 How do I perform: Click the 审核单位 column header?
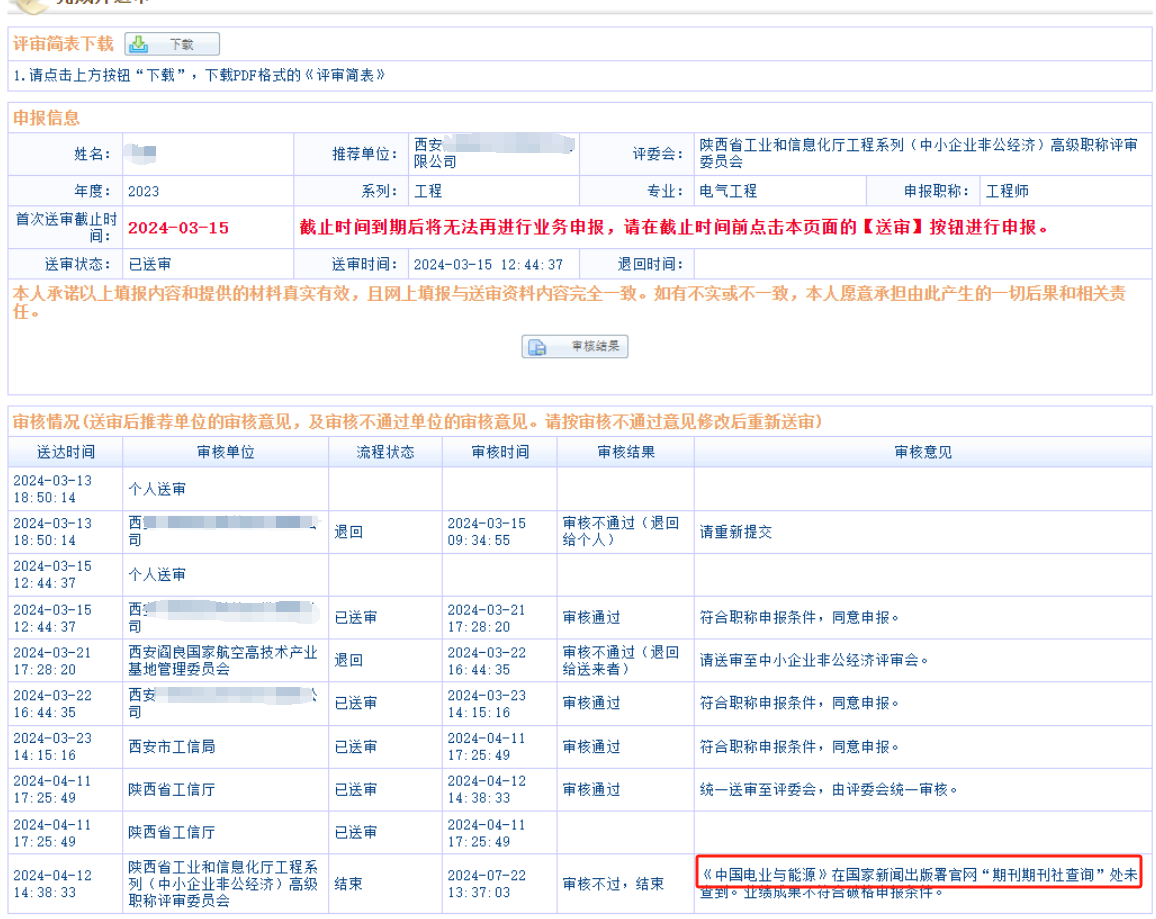[225, 452]
